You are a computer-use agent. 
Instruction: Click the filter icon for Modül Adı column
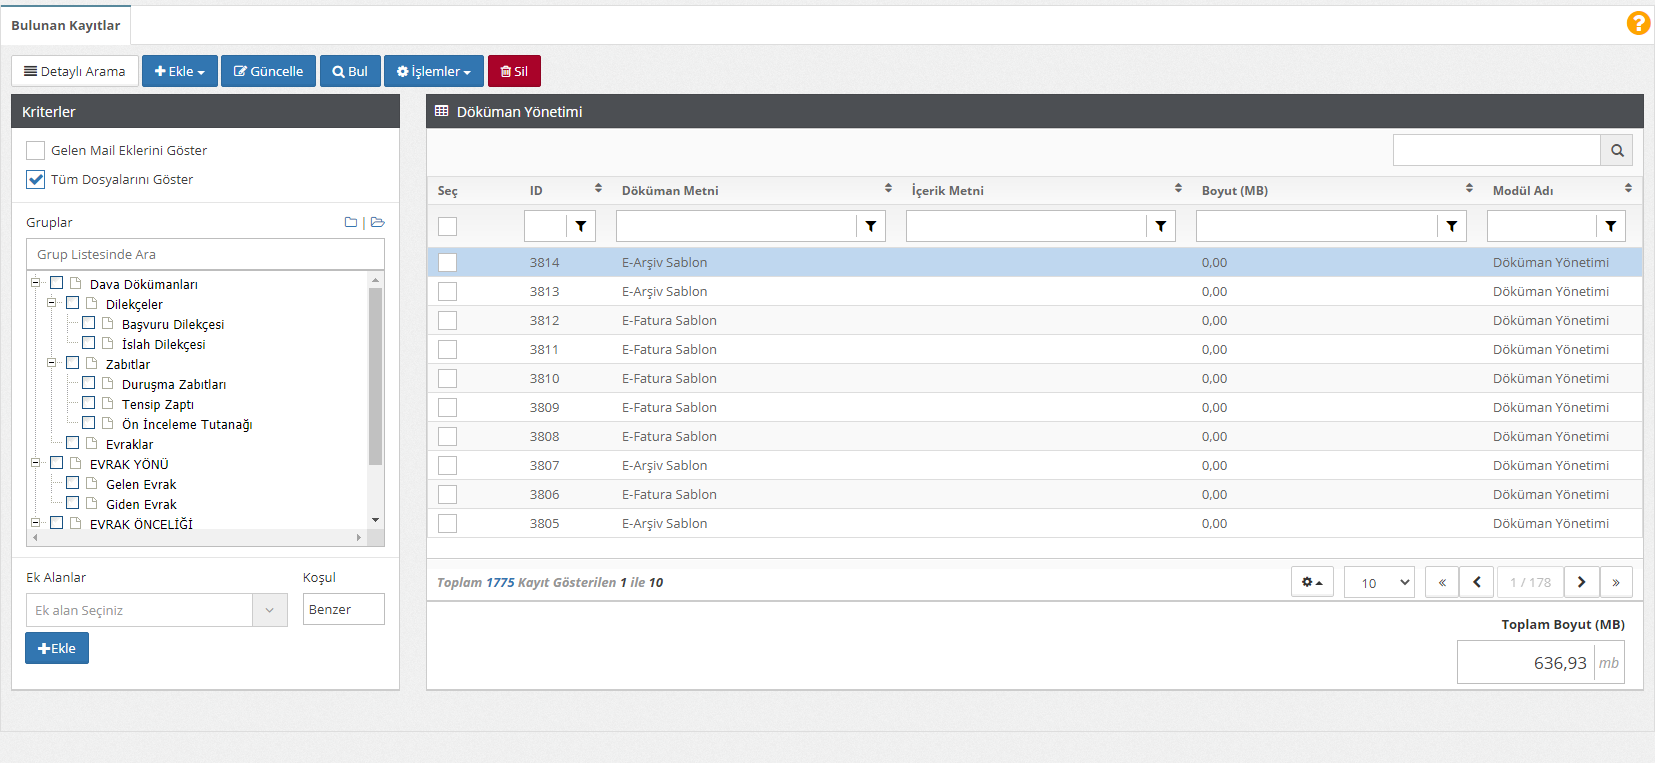[1611, 227]
